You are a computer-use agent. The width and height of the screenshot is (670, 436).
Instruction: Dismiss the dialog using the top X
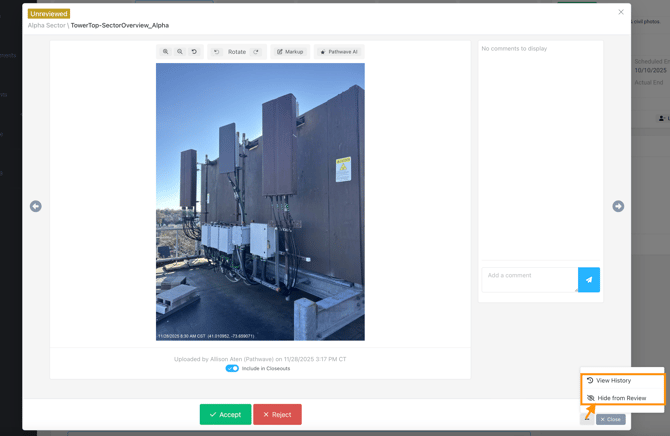pos(621,12)
